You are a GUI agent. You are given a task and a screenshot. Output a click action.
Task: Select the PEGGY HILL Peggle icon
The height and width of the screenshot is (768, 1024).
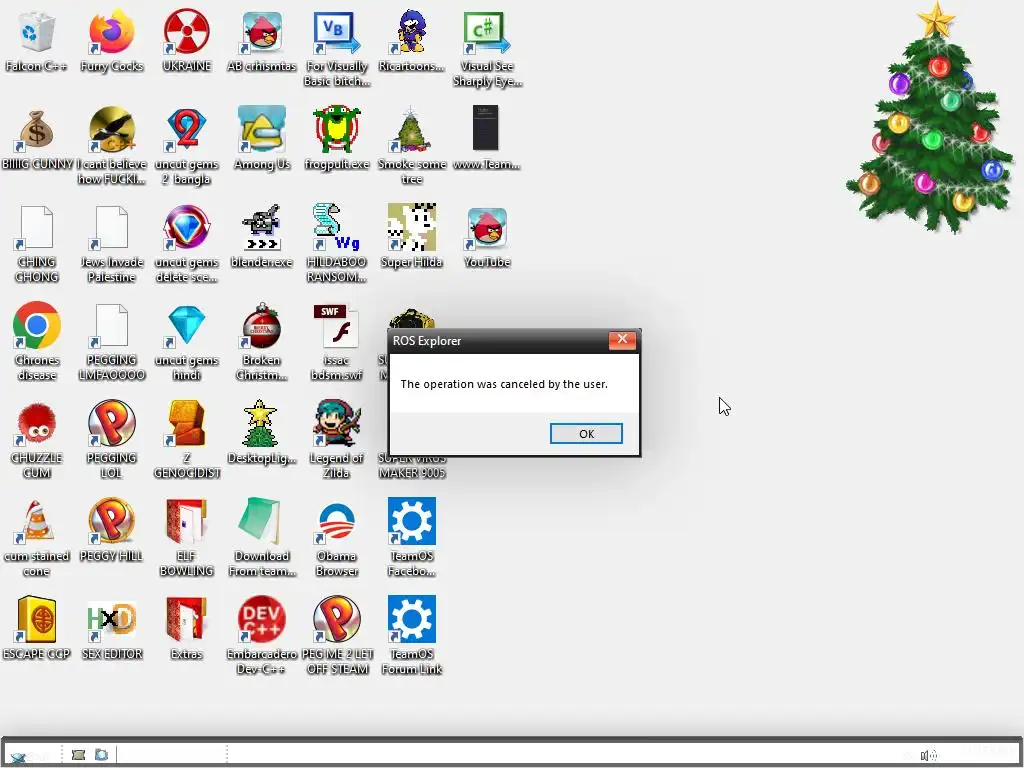(112, 521)
